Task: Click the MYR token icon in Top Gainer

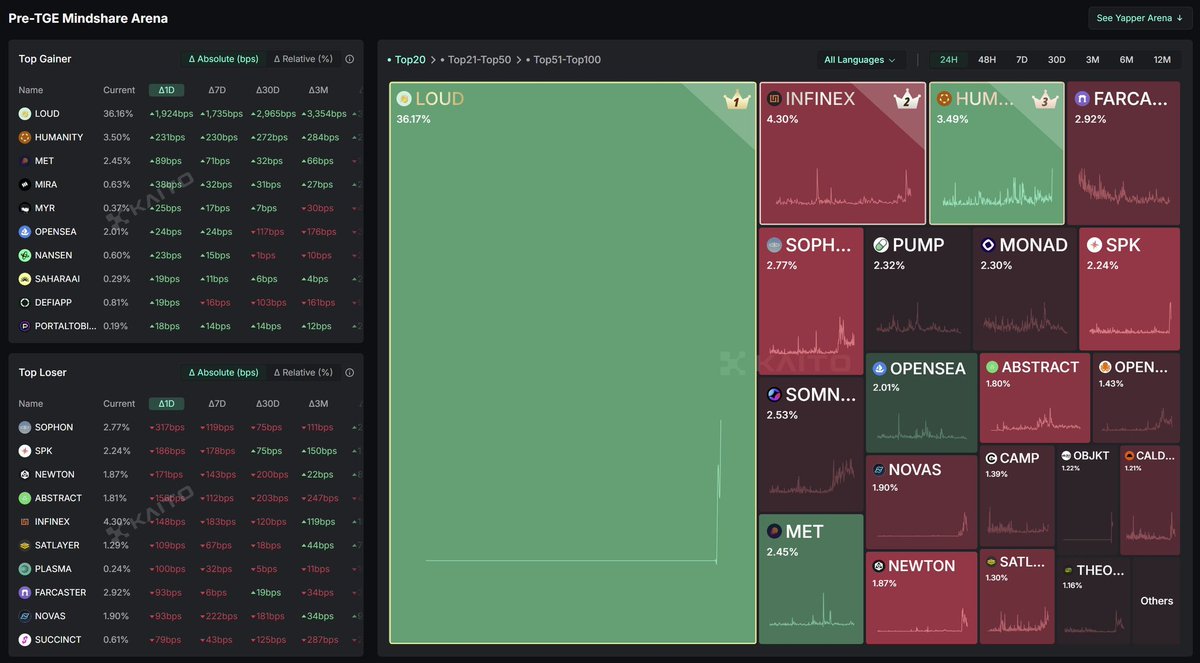Action: pos(24,208)
